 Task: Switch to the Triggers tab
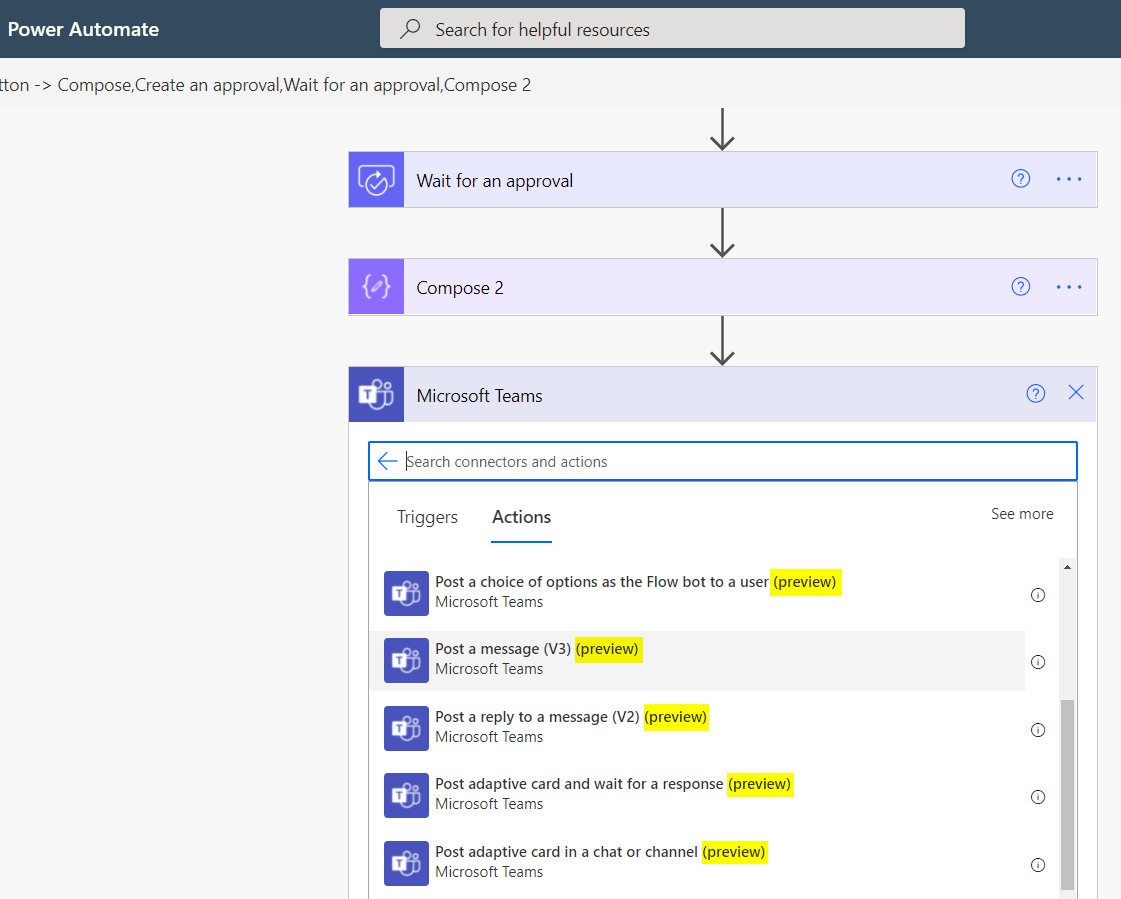pyautogui.click(x=428, y=517)
